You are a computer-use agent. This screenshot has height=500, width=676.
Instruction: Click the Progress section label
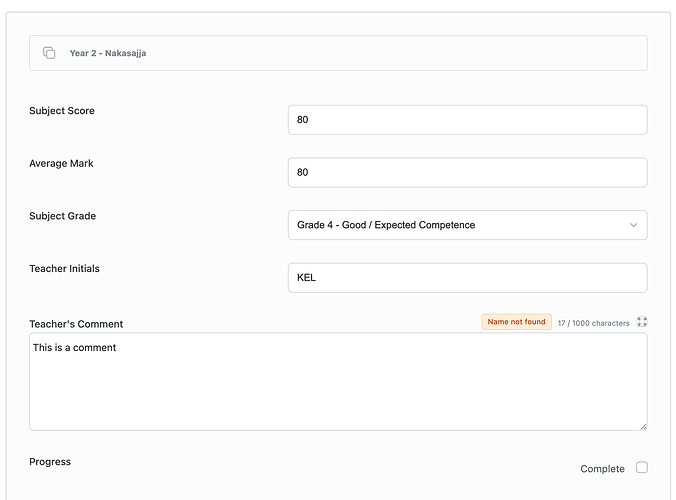[x=50, y=462]
